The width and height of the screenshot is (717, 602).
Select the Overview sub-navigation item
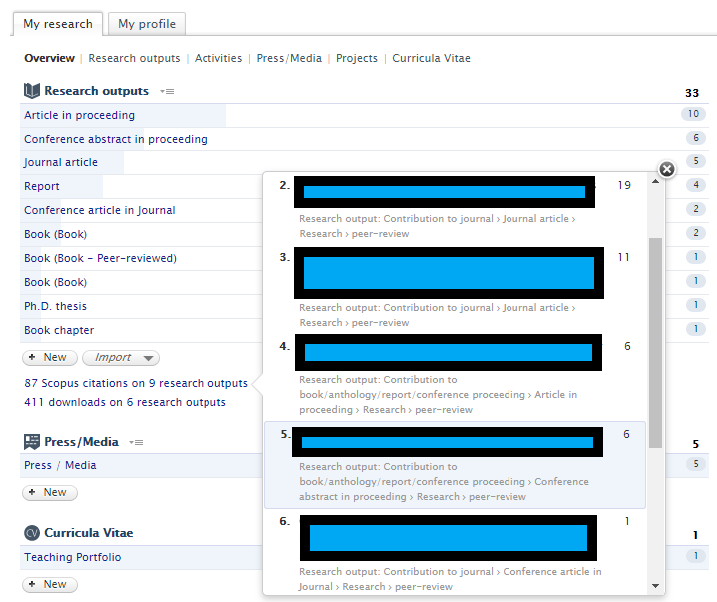click(x=49, y=58)
